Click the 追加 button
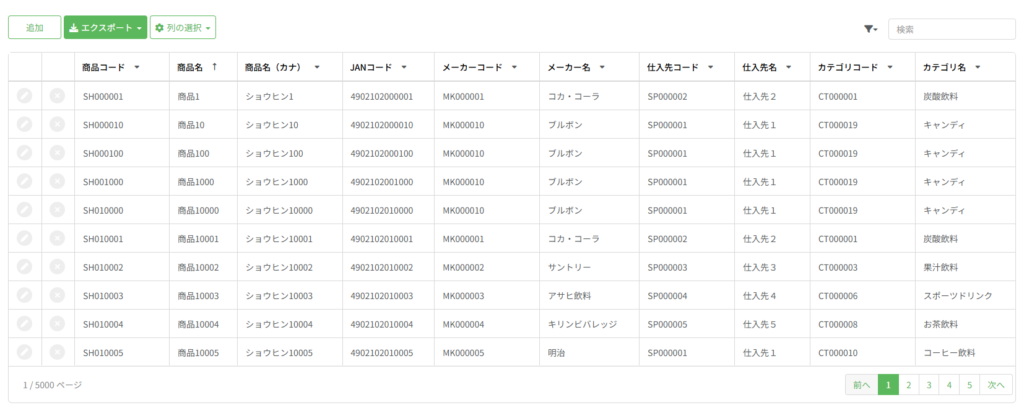The height and width of the screenshot is (413, 1024). pos(34,28)
